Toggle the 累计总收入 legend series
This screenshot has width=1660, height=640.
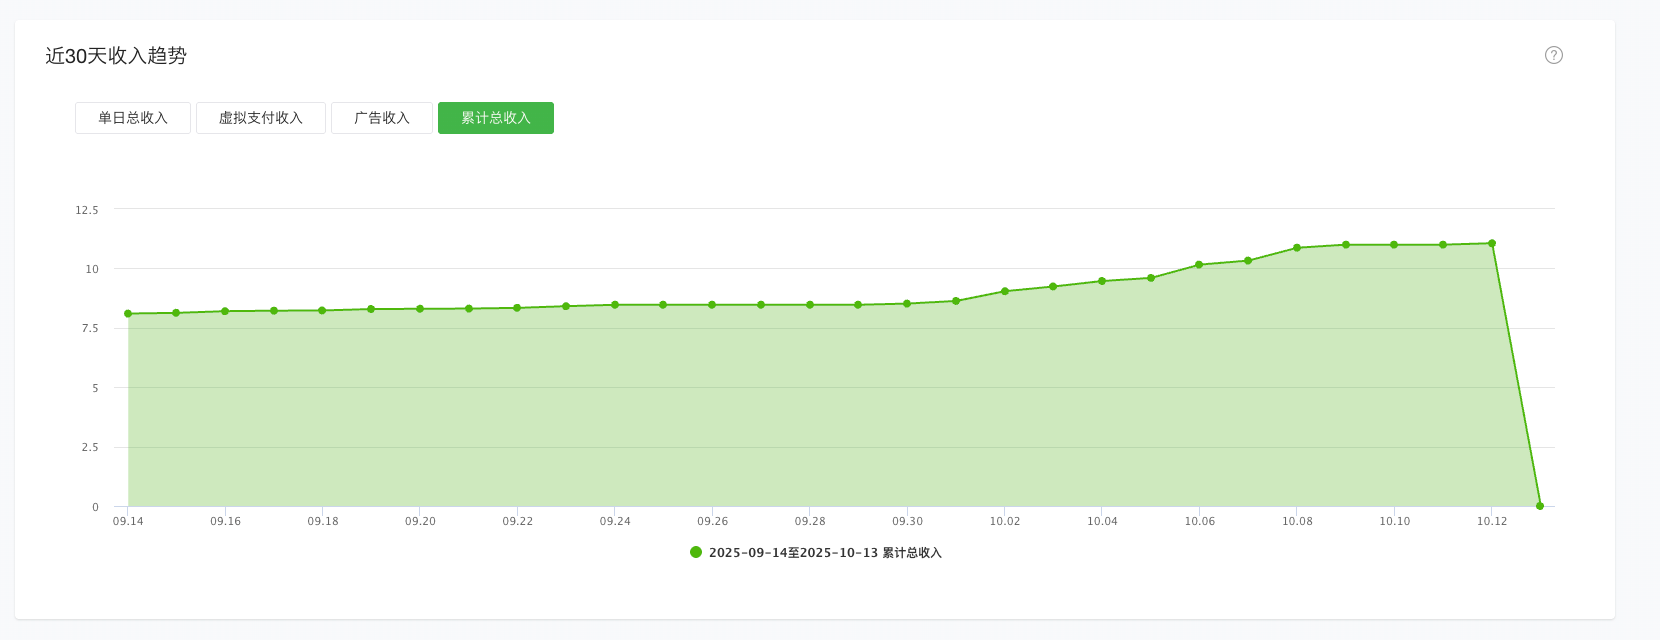pos(825,553)
